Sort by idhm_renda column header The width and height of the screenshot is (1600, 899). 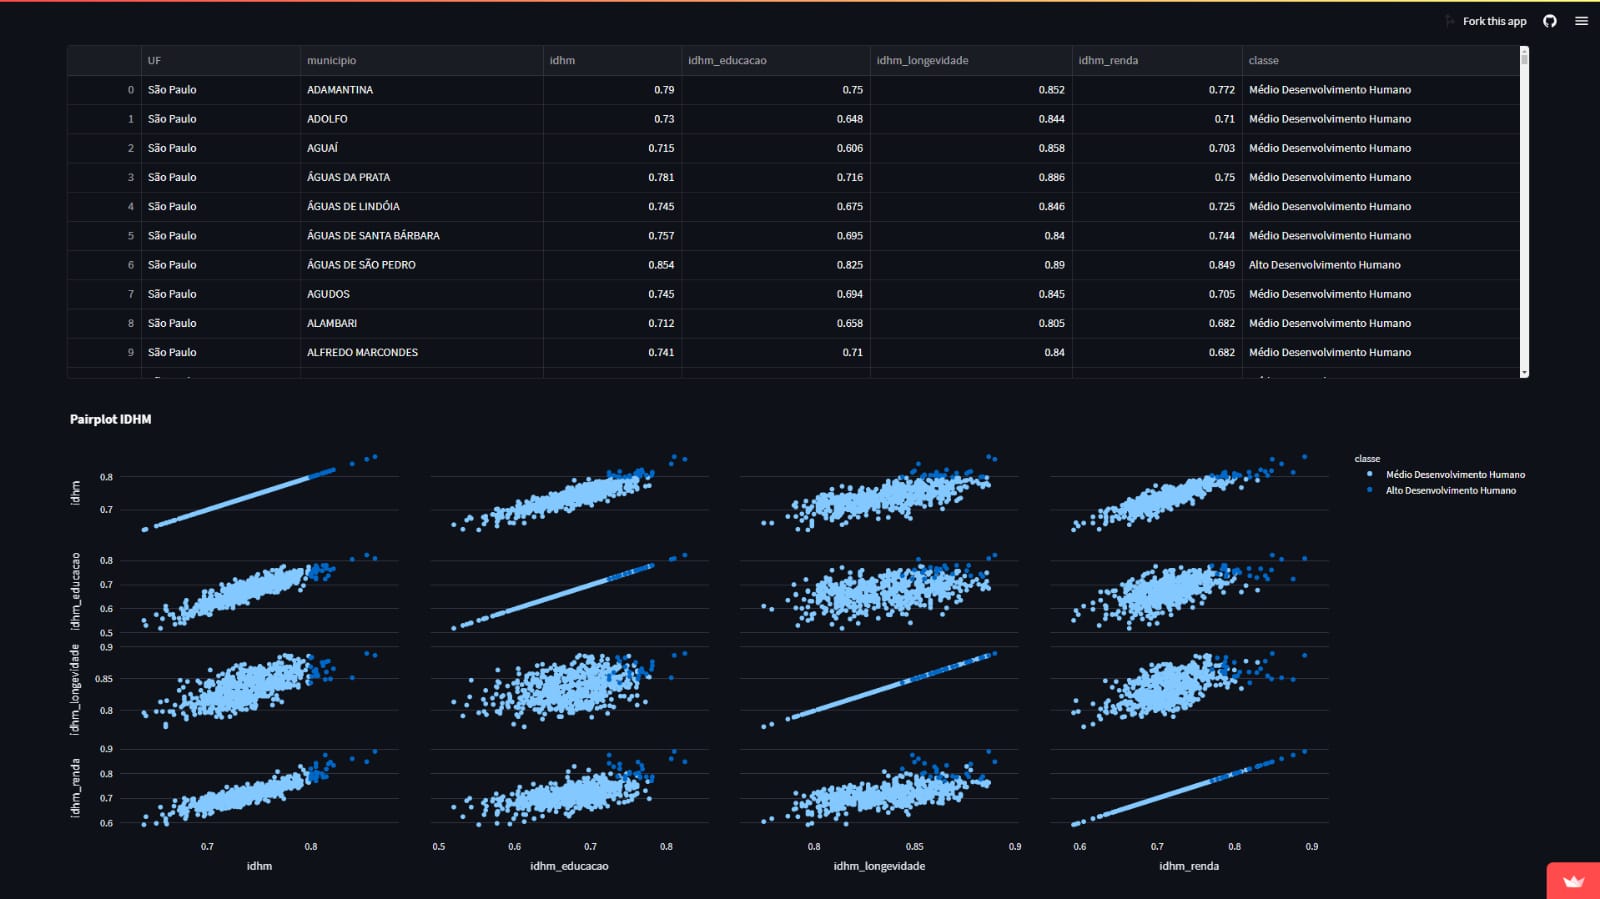pyautogui.click(x=1156, y=60)
